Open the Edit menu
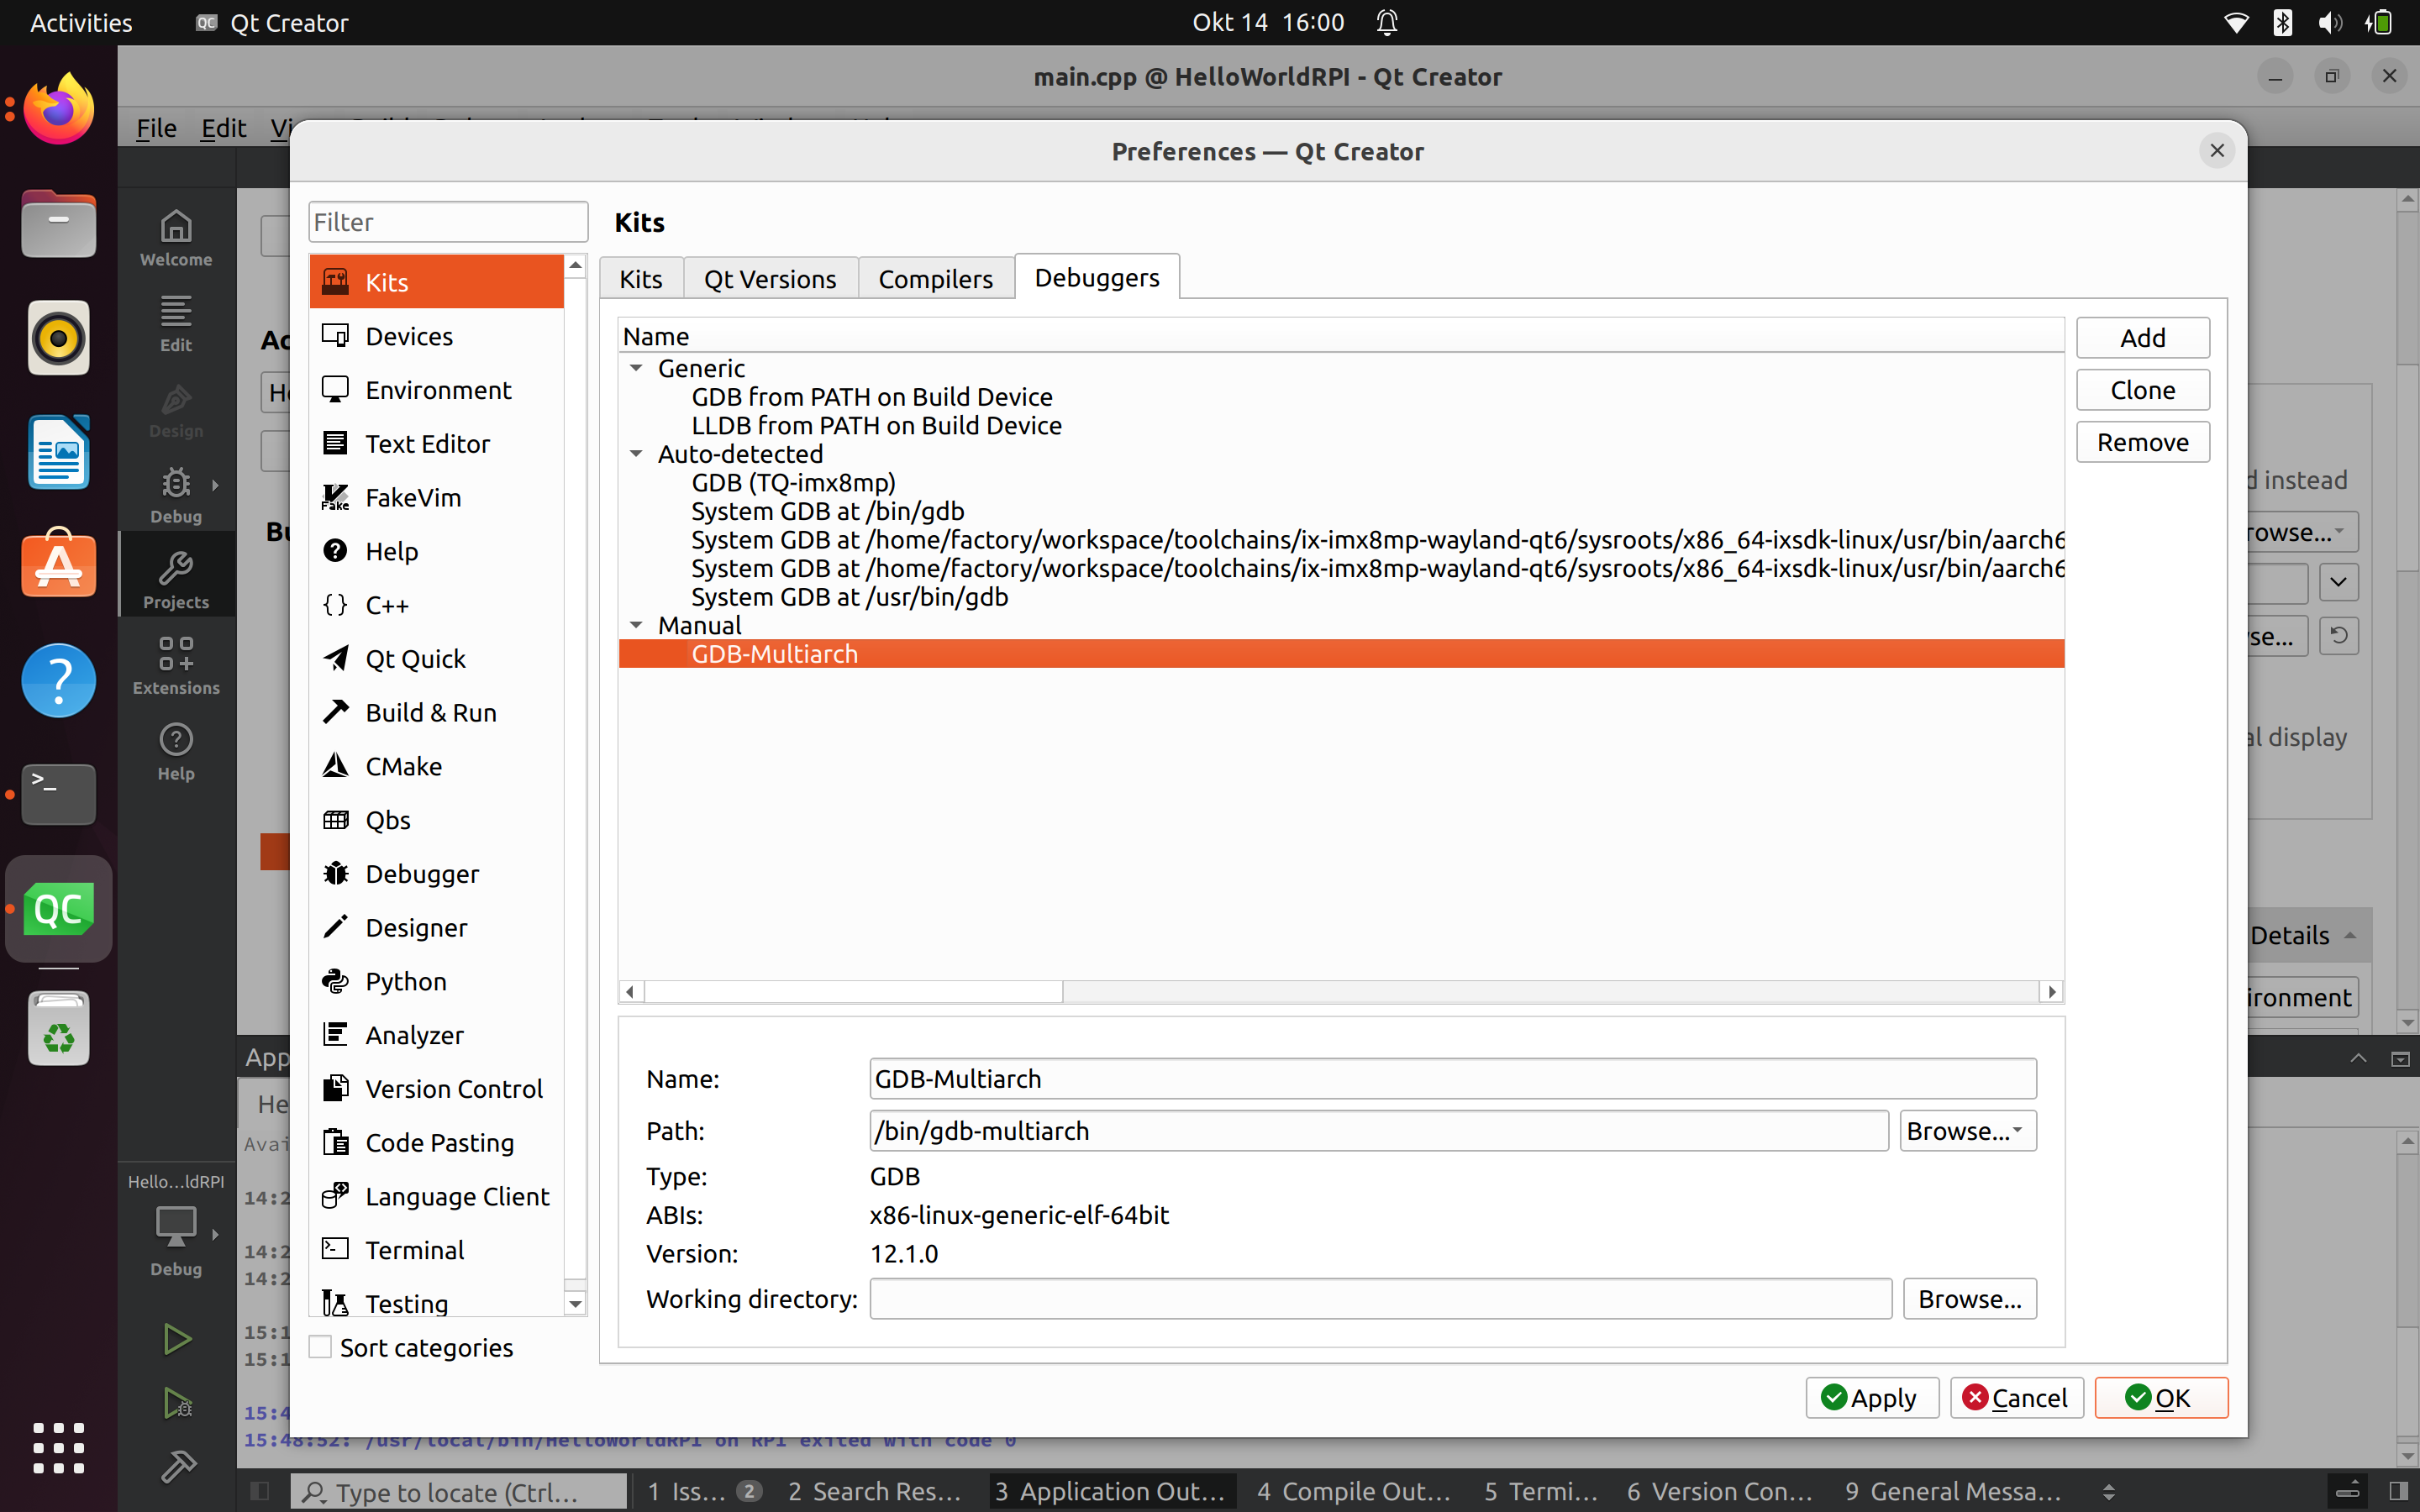Viewport: 2420px width, 1512px height. tap(223, 128)
